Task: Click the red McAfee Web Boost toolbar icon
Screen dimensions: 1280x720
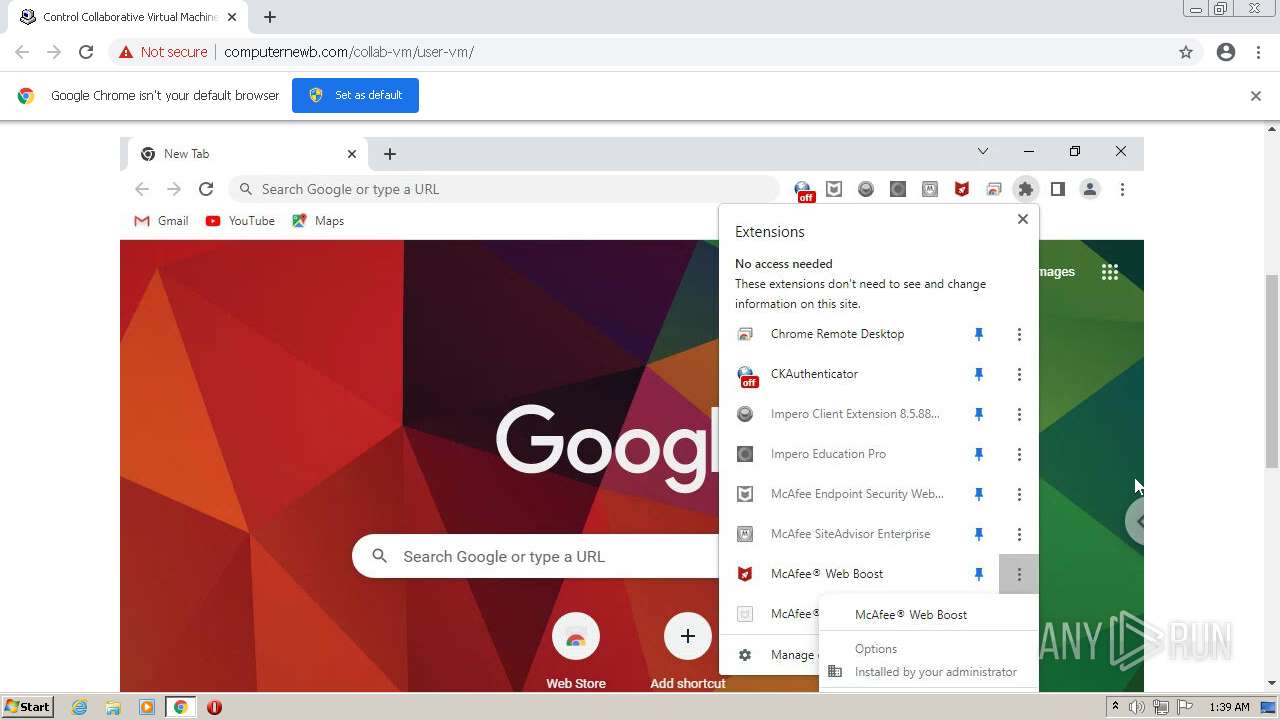Action: [962, 189]
